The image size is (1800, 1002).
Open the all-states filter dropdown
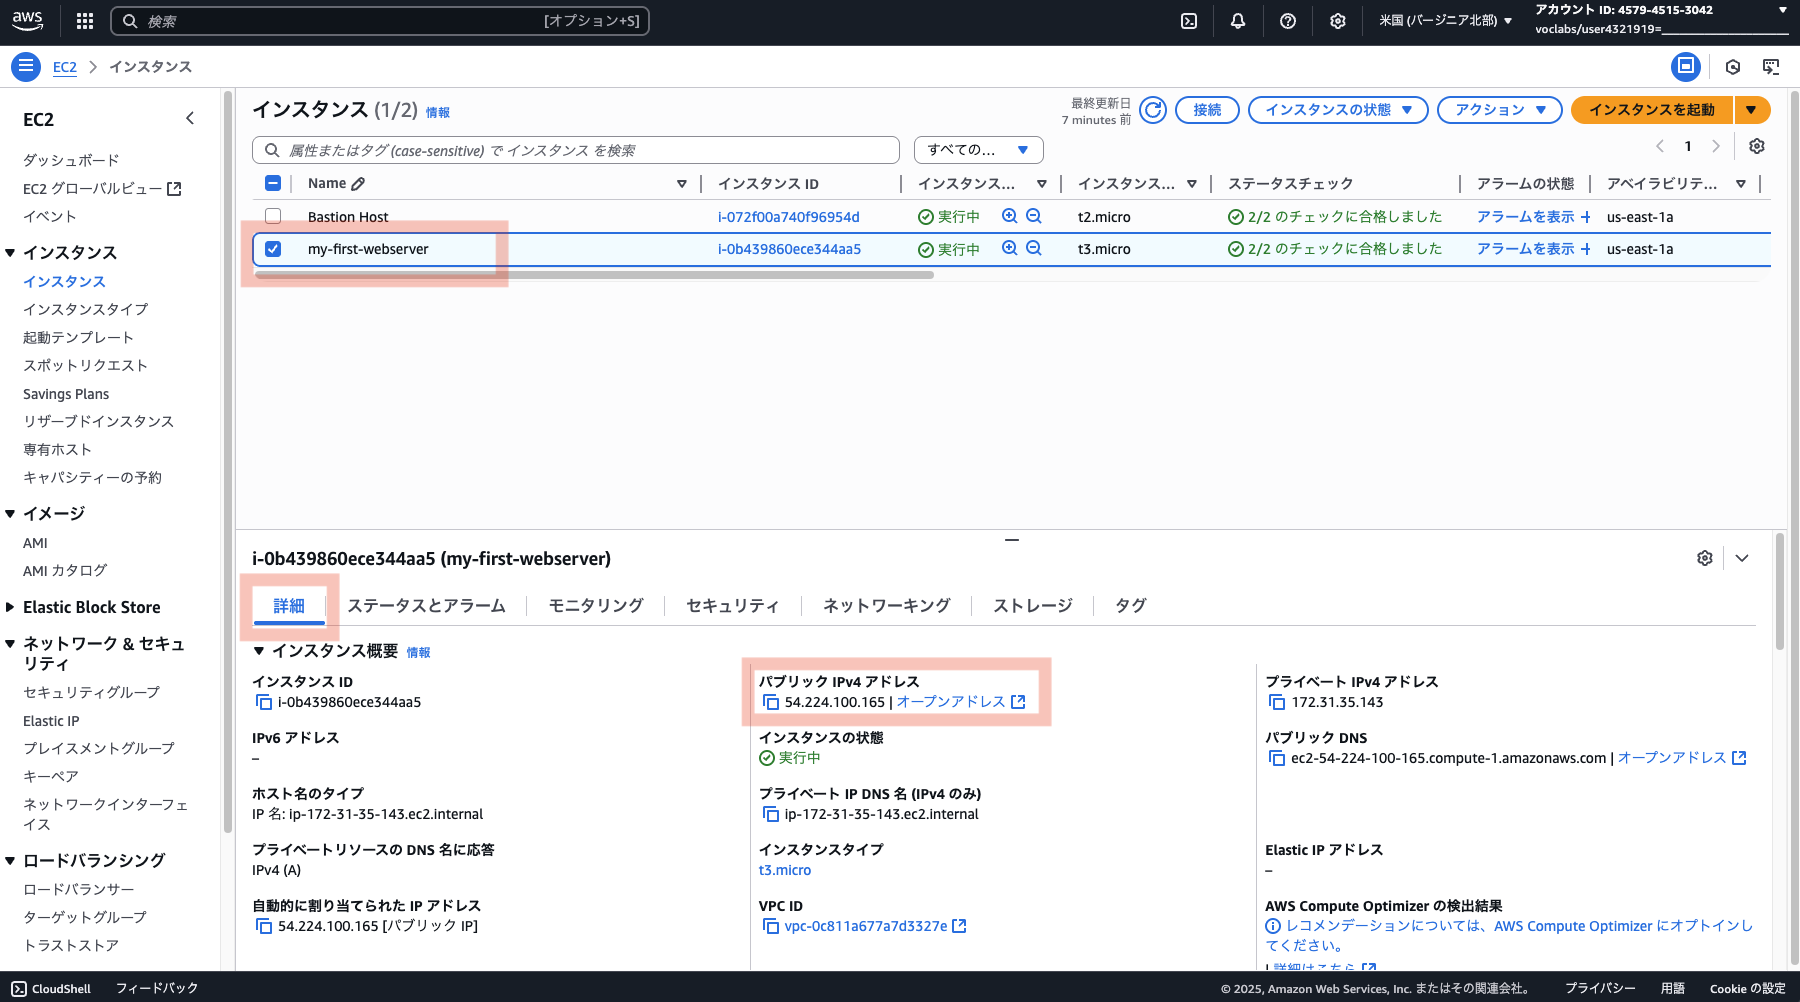[979, 150]
